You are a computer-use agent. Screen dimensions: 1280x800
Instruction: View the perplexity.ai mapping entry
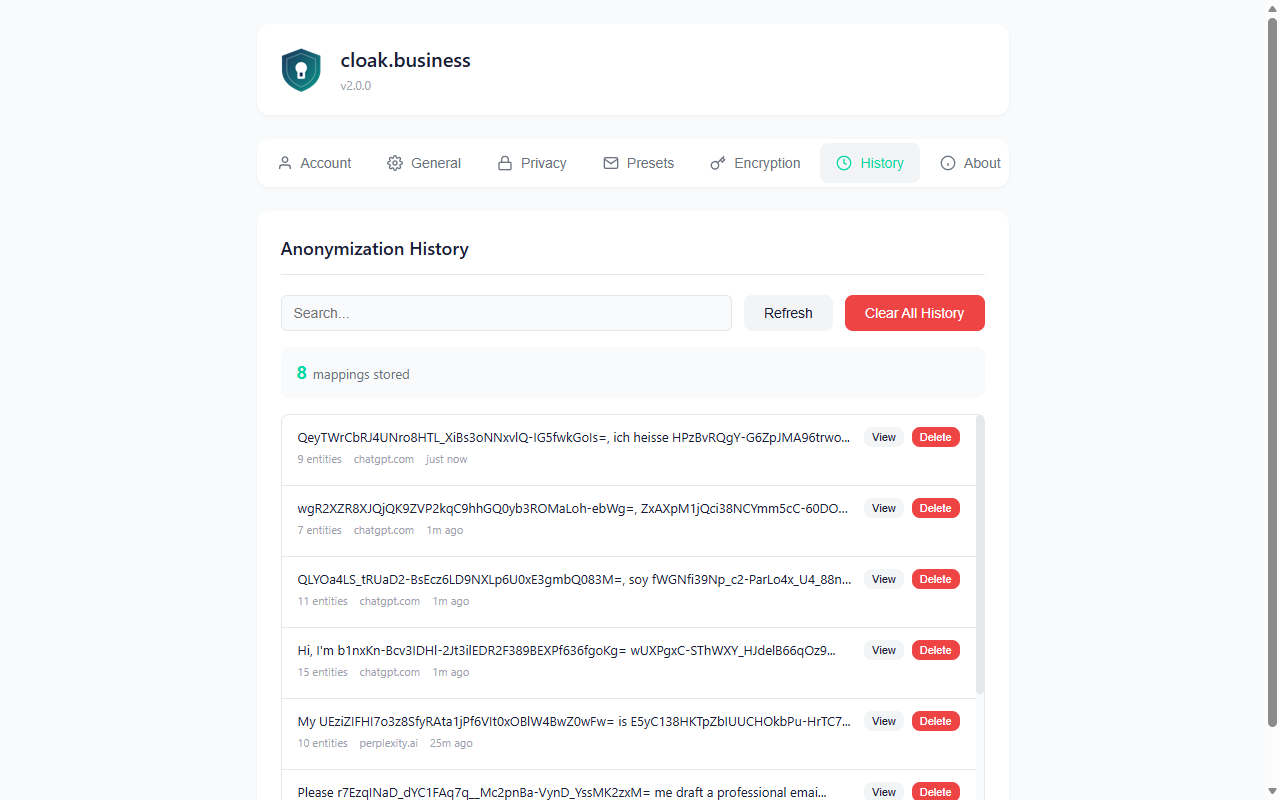point(883,721)
